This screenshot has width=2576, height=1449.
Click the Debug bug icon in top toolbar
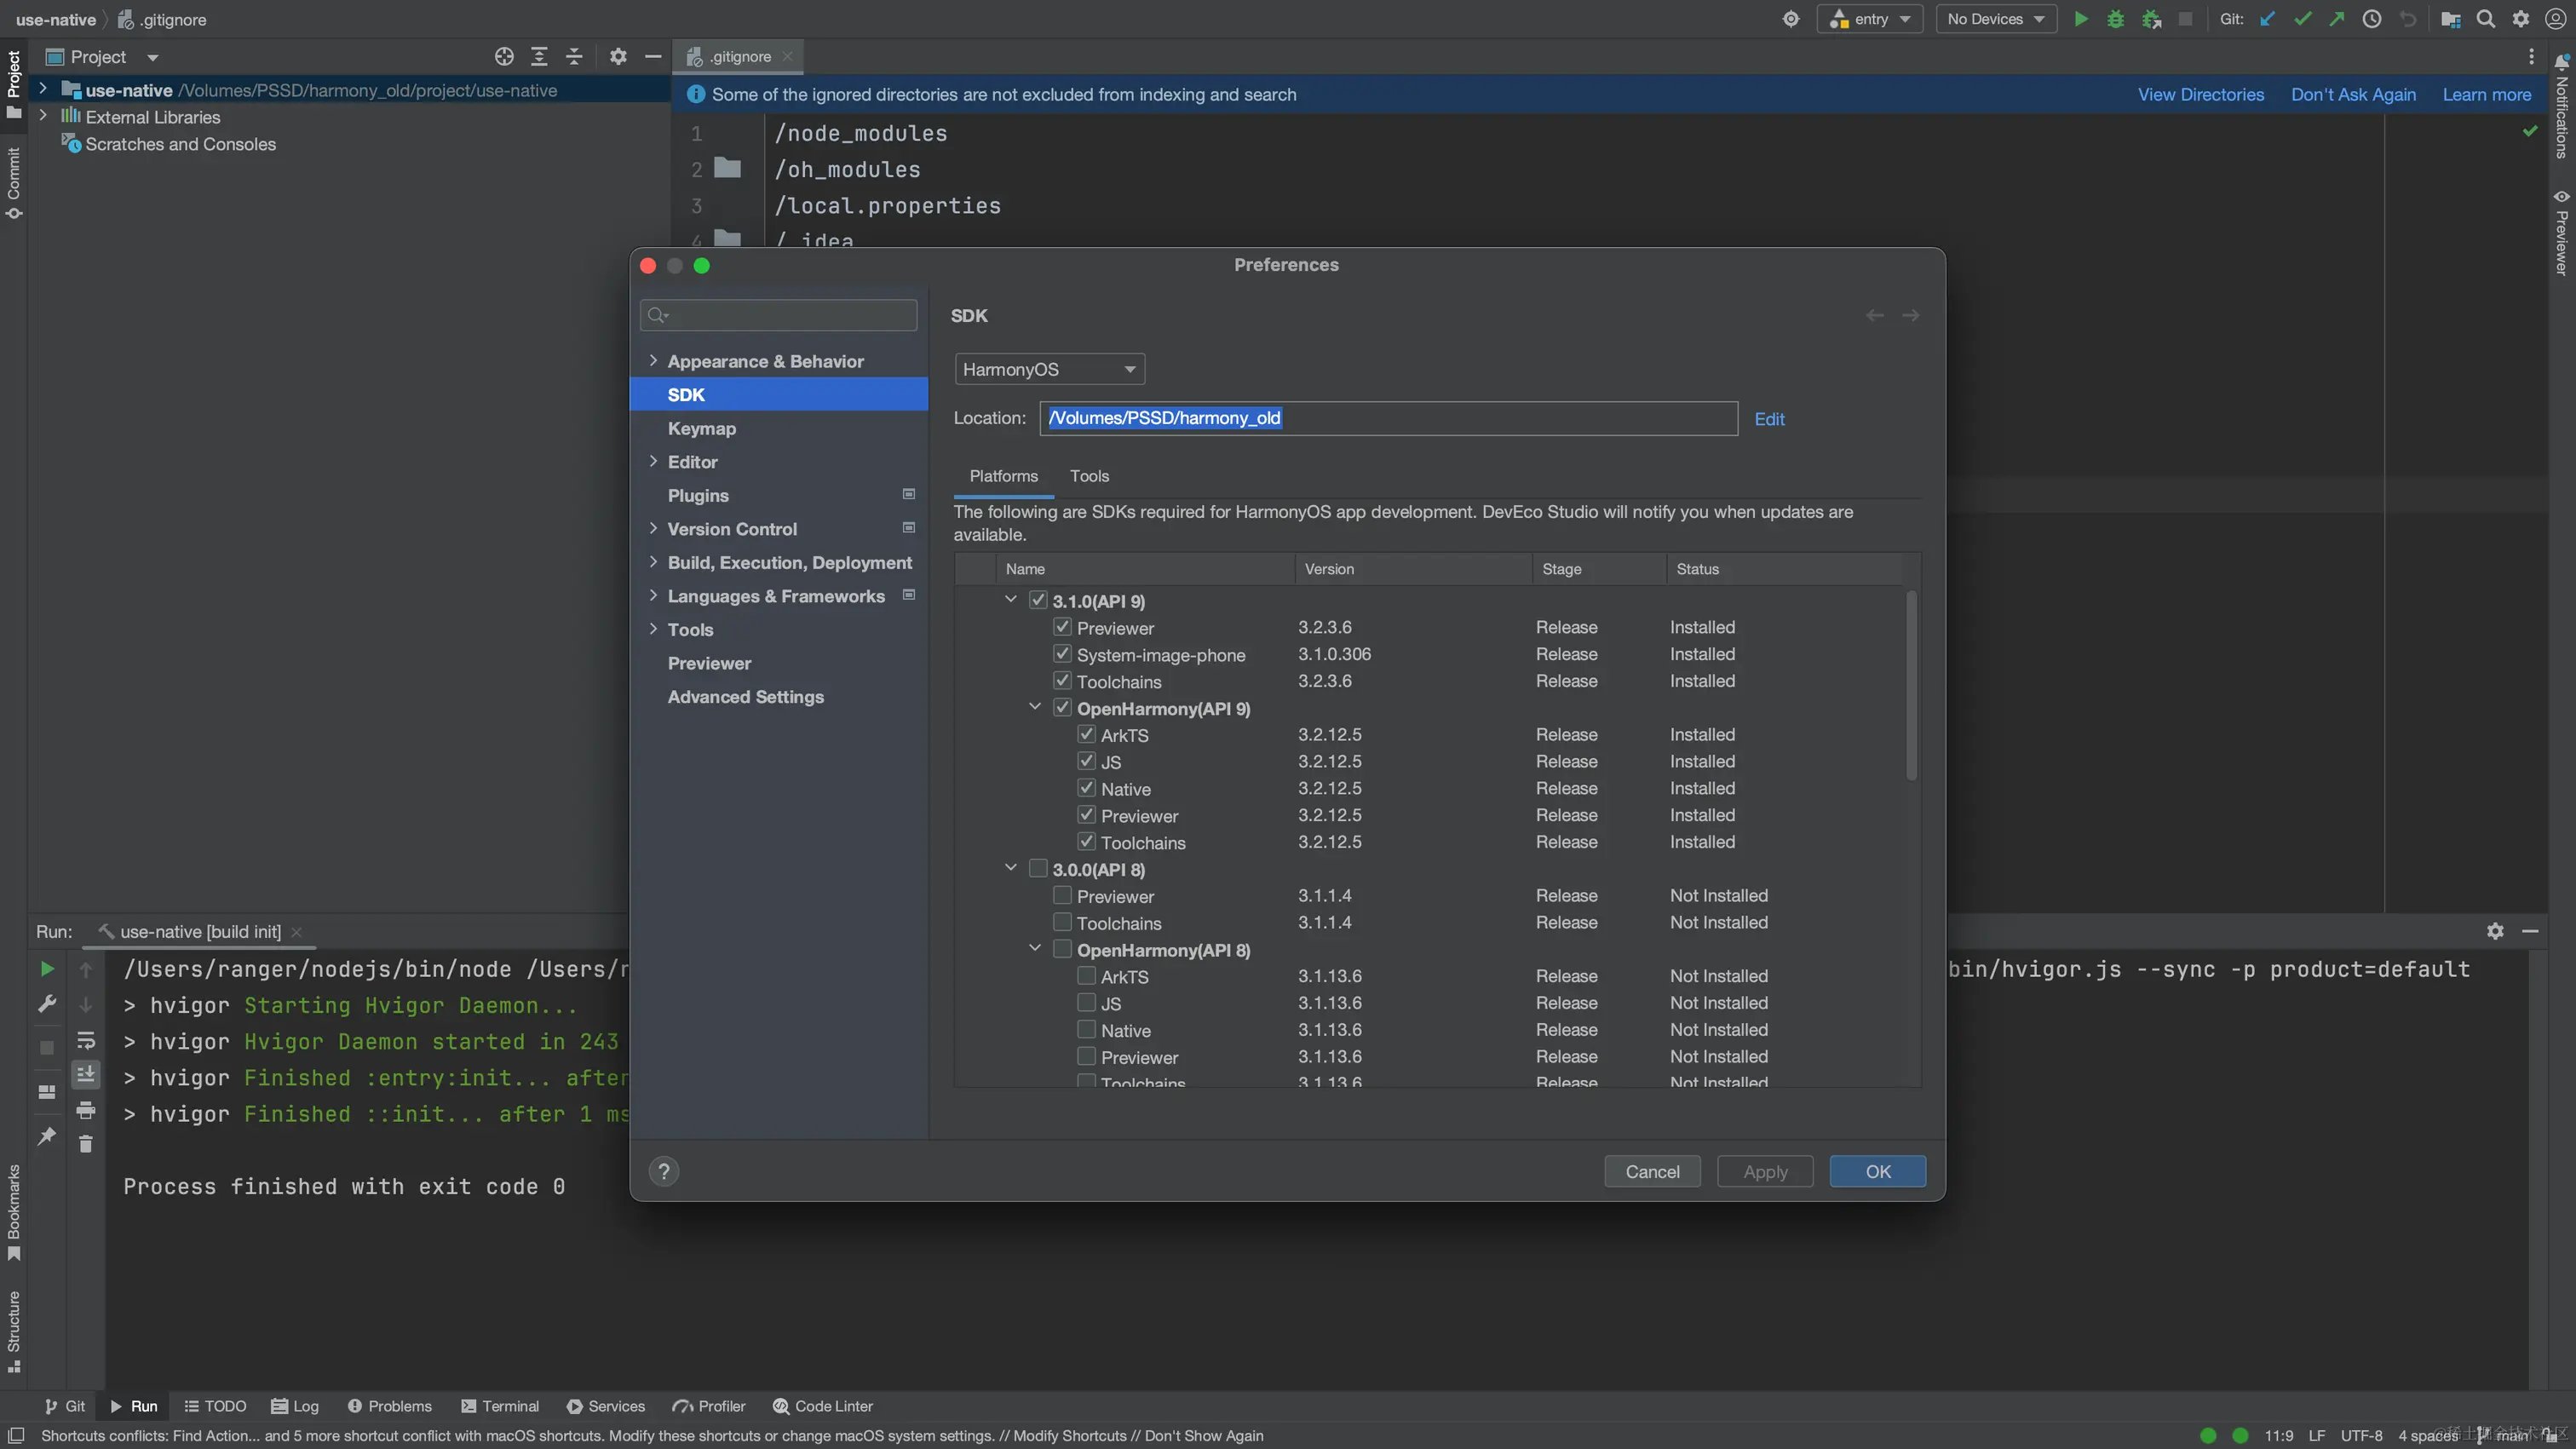pos(2115,19)
